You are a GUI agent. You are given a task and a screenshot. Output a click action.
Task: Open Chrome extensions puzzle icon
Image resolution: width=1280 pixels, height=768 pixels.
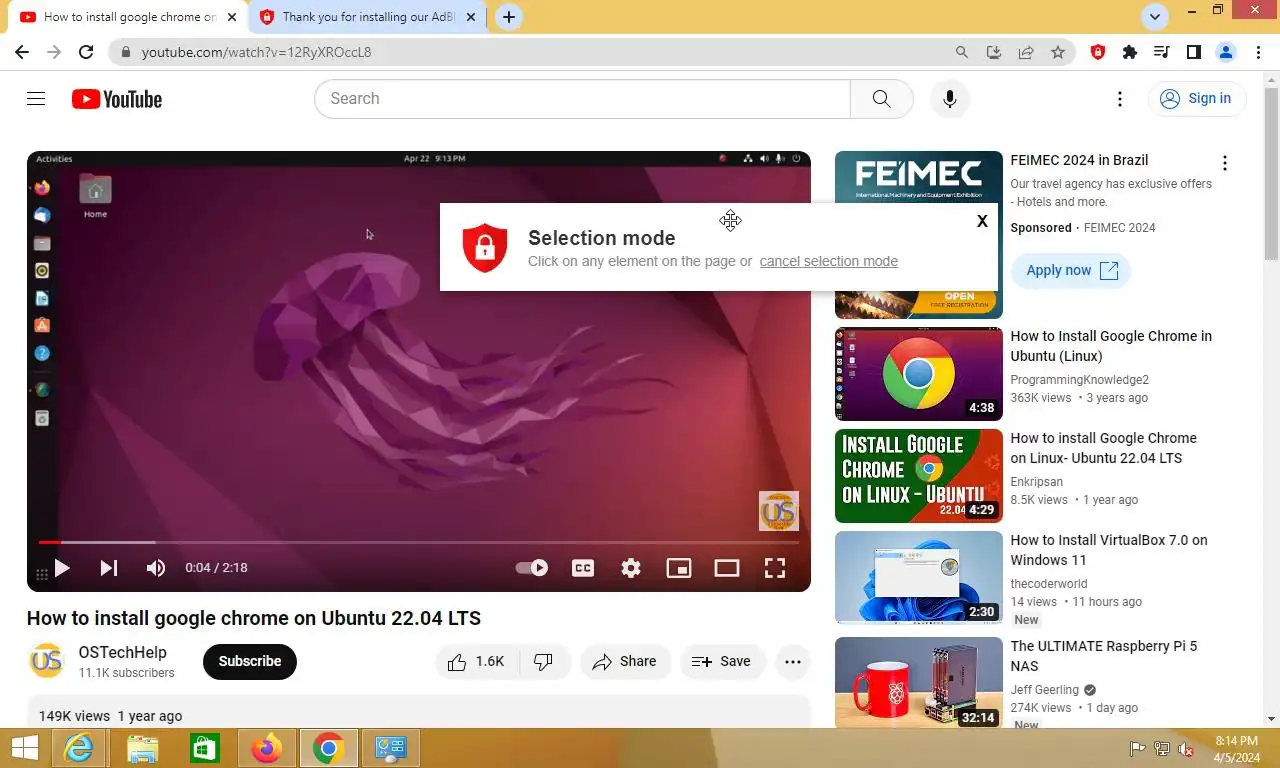tap(1130, 52)
